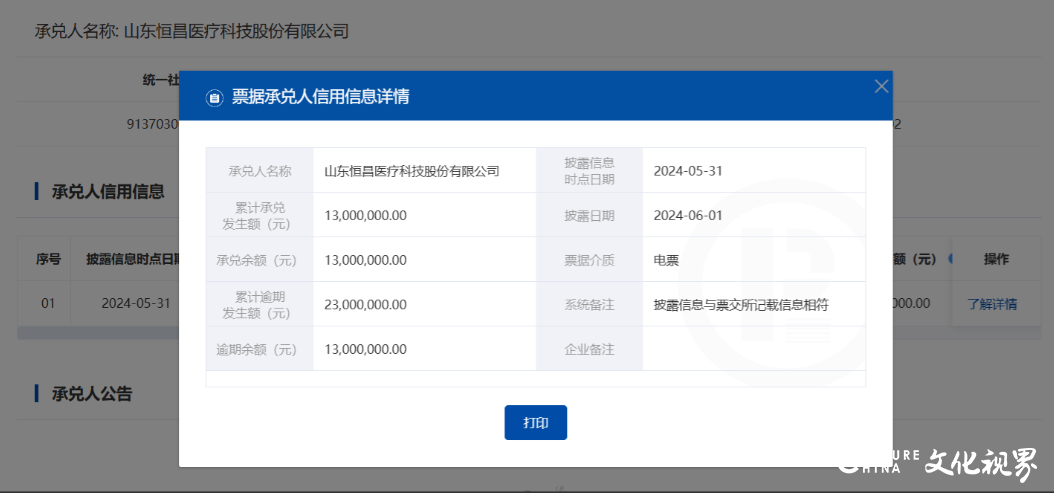
Task: Click the 企业备注 label
Action: click(x=590, y=349)
